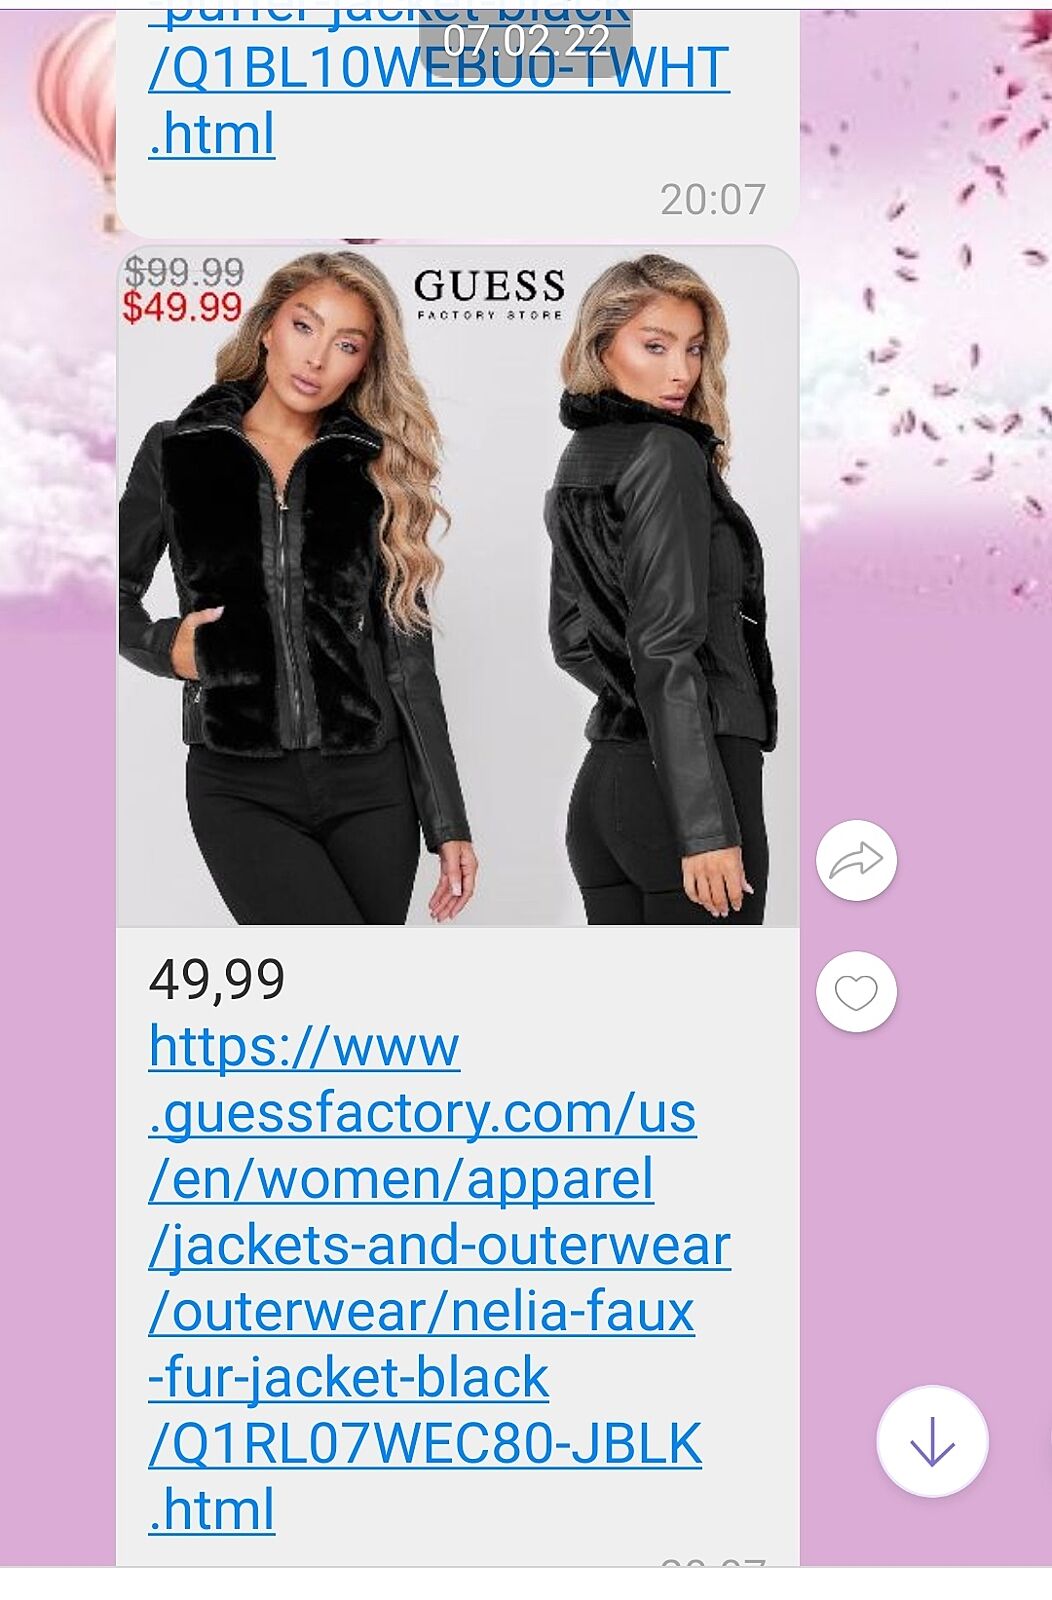Click the .html ending of the top link
The height and width of the screenshot is (1600, 1052).
[211, 134]
